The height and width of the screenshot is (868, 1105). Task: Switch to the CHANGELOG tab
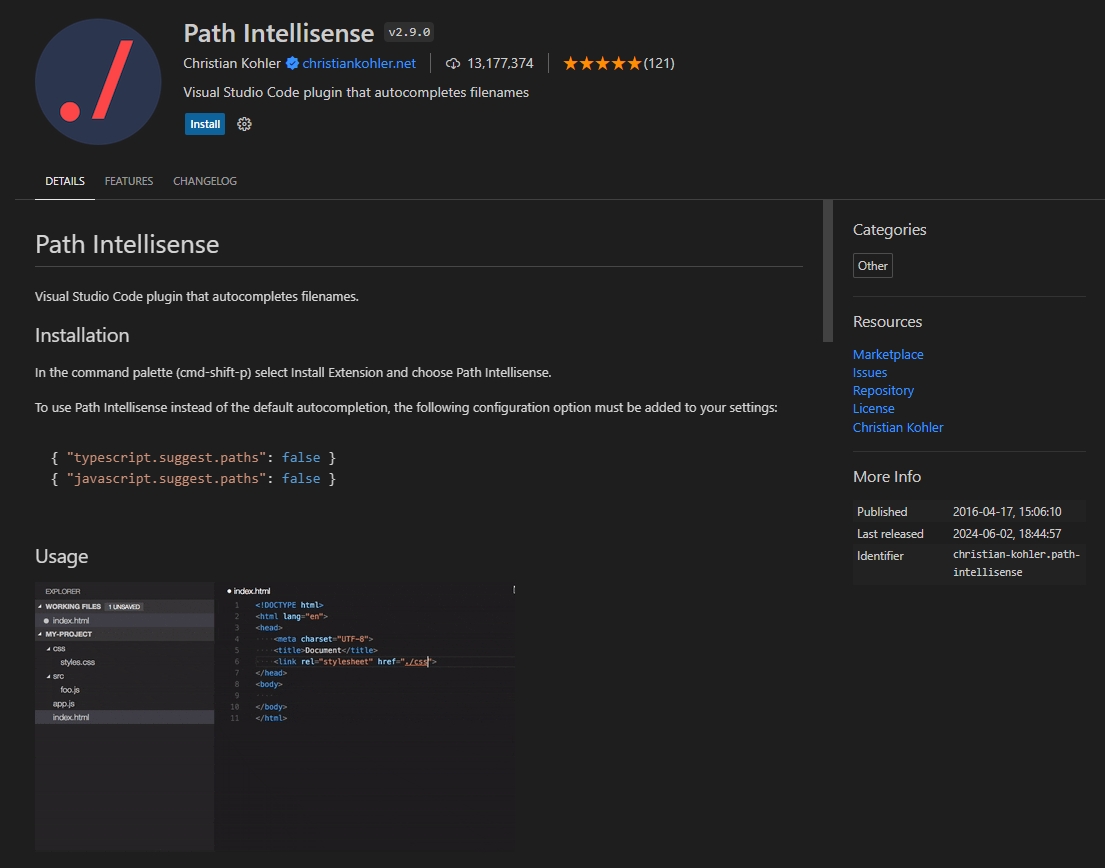tap(205, 181)
